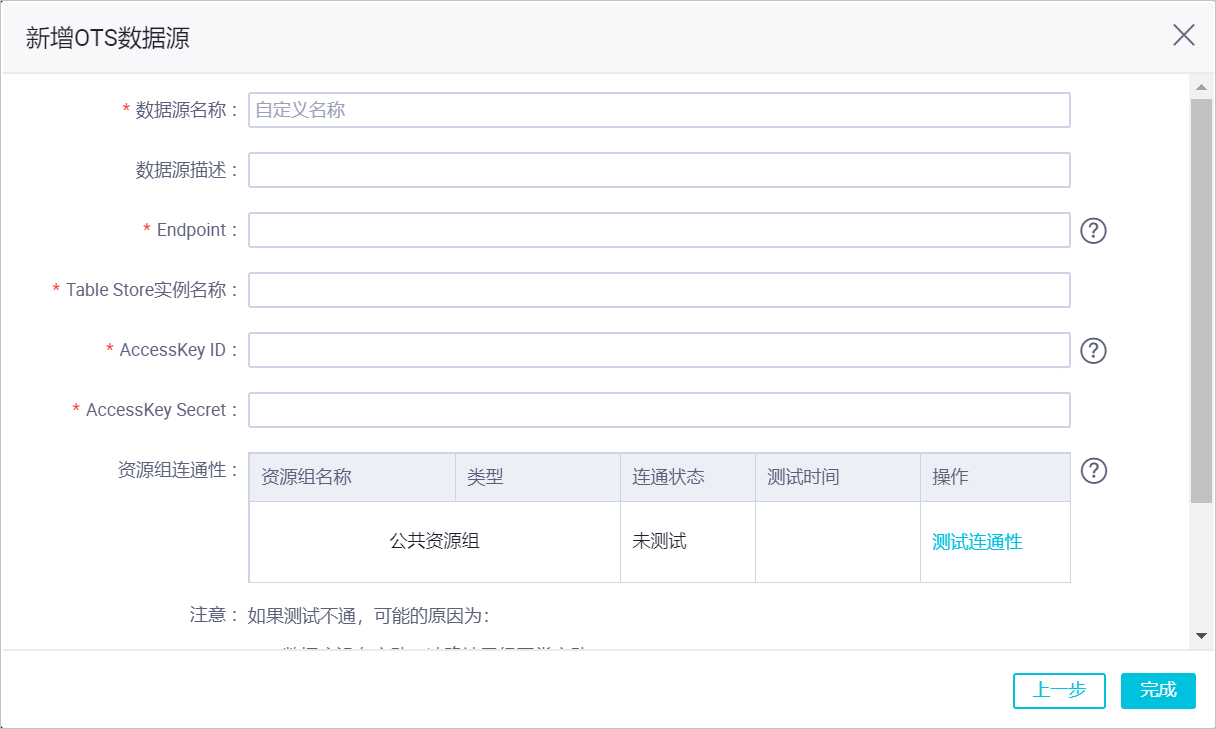Select the 未测试 status cell

pyautogui.click(x=688, y=542)
